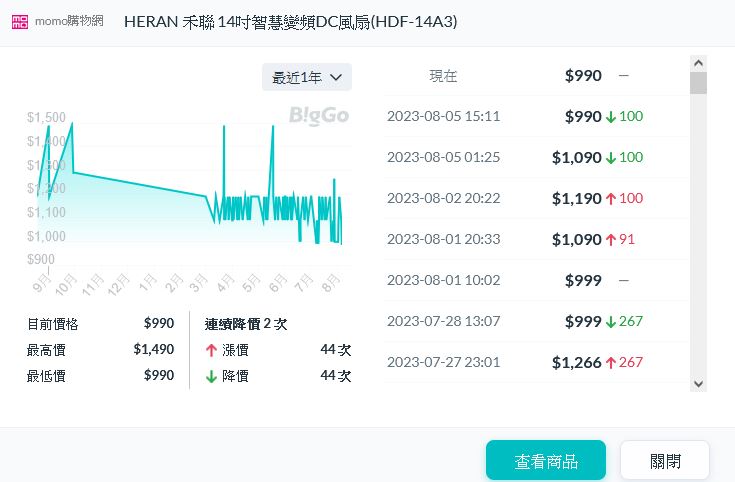Click green down arrow on 2023-07-28 13:07 row
The image size is (735, 482).
pos(611,322)
